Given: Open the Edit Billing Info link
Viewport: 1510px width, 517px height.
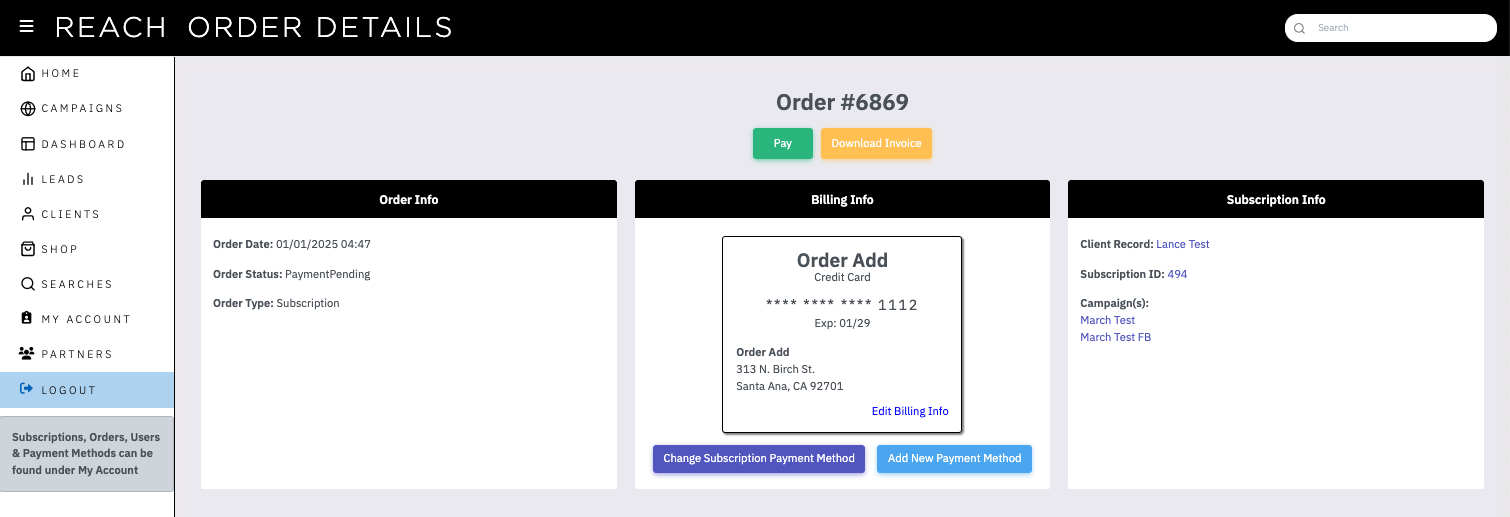Looking at the screenshot, I should pyautogui.click(x=910, y=411).
